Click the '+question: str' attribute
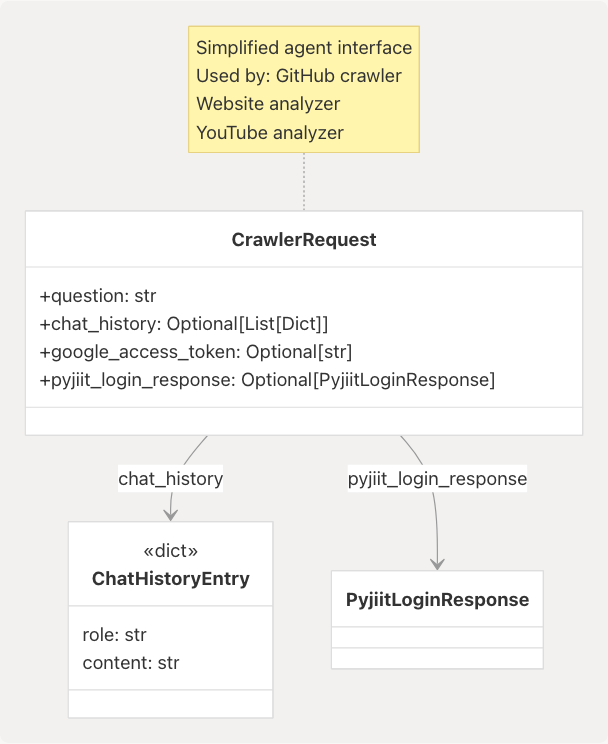The image size is (608, 744). (x=98, y=296)
